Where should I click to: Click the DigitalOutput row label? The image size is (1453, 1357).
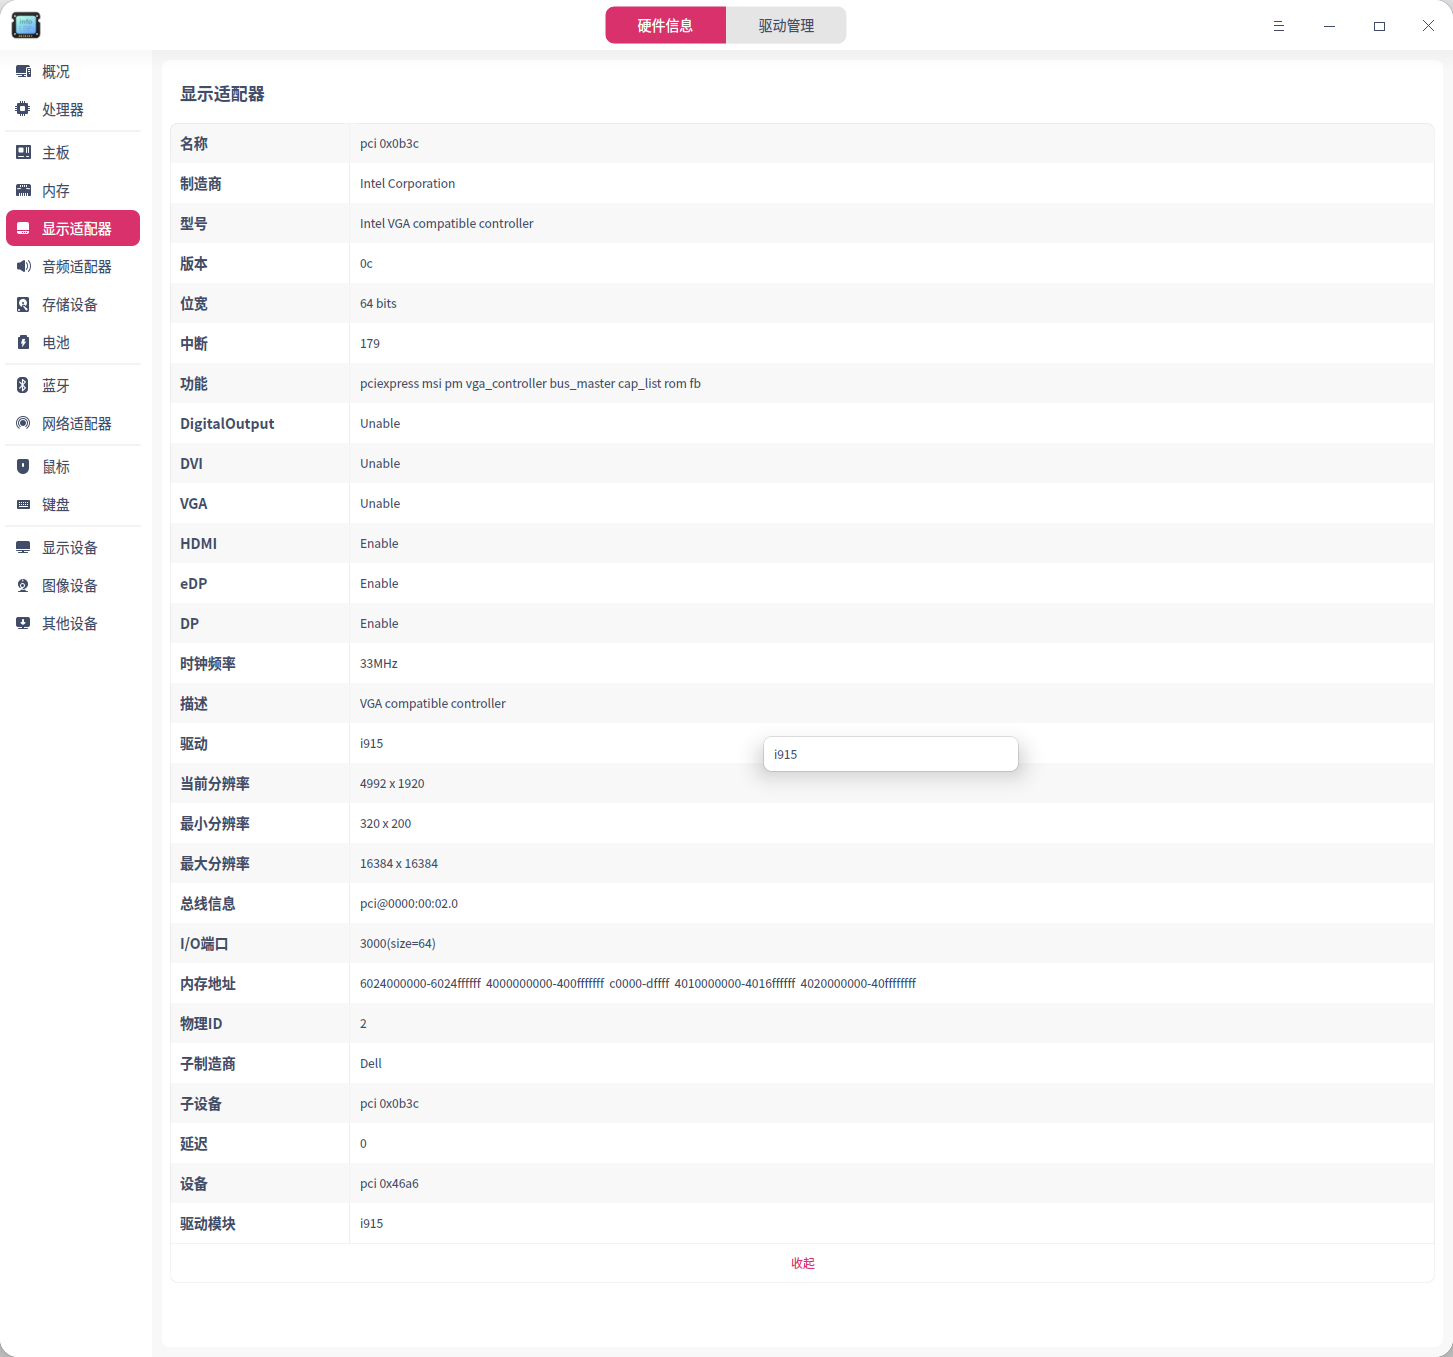227,423
